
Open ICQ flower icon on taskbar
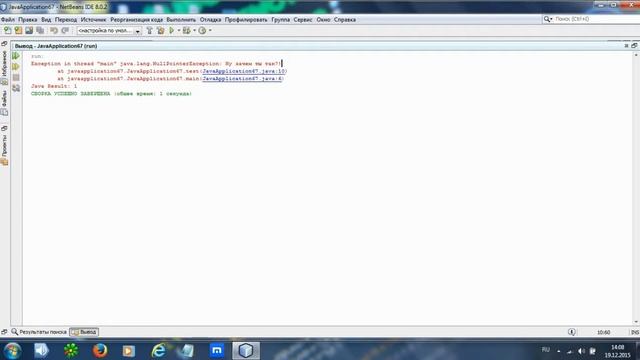[x=71, y=351]
